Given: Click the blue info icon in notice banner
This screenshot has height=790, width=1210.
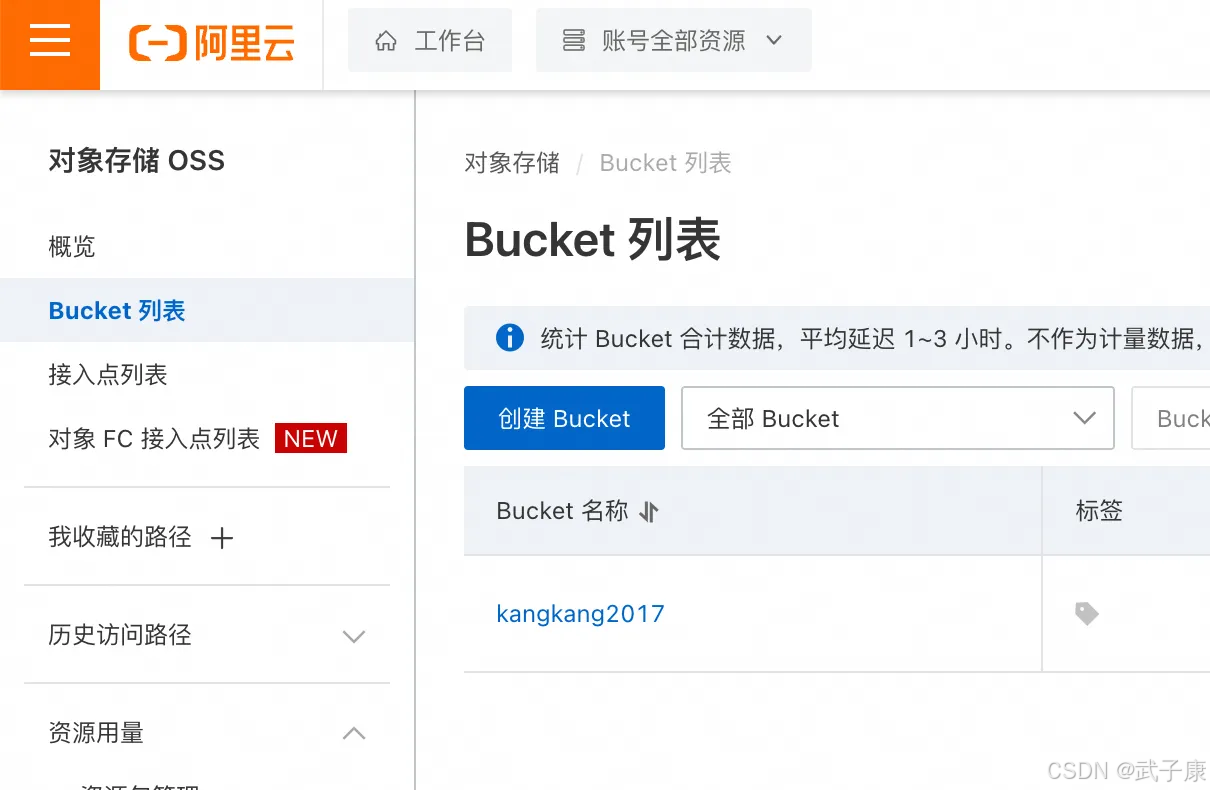Looking at the screenshot, I should pyautogui.click(x=510, y=338).
